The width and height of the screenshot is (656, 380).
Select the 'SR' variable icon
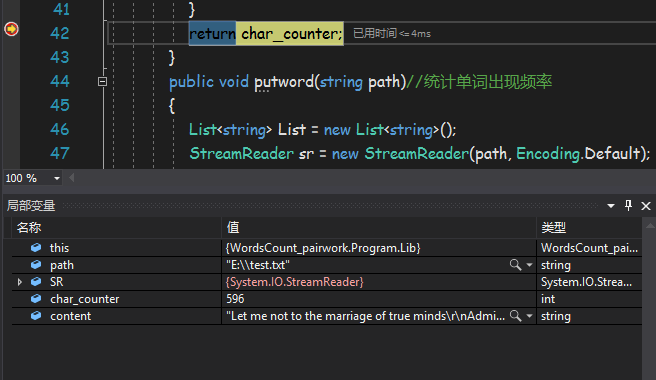(x=36, y=282)
